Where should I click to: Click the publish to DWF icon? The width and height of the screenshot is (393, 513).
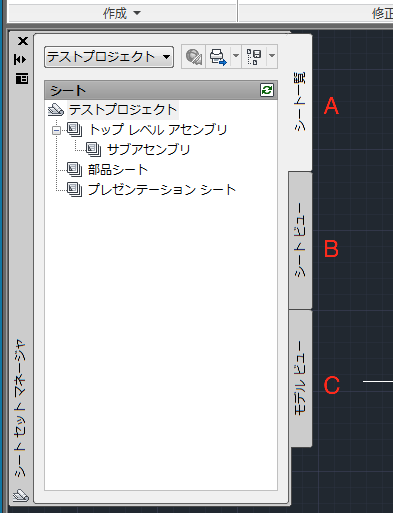pyautogui.click(x=194, y=57)
